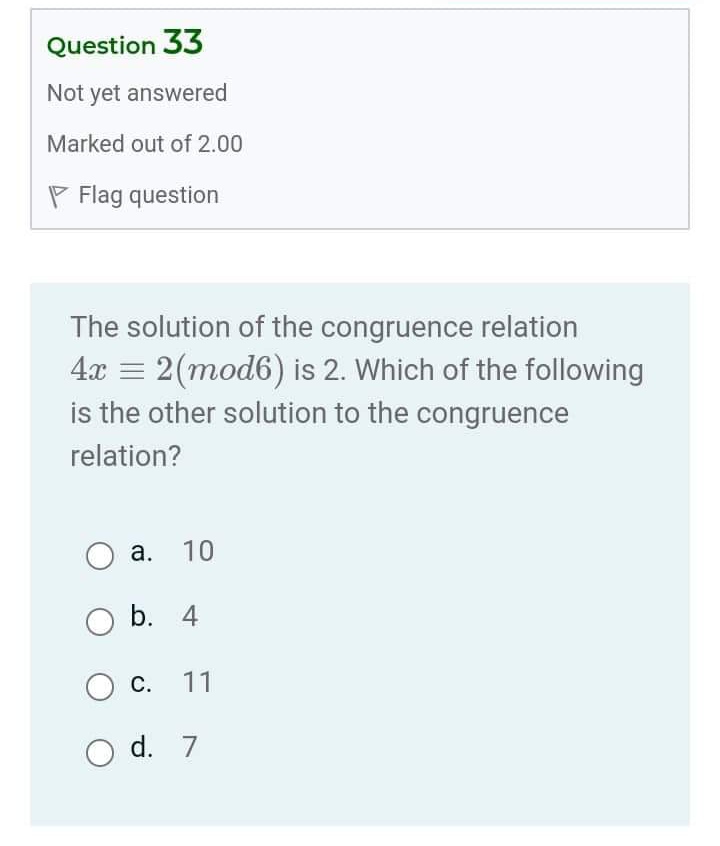Select radio button for option d. 7

(99, 752)
